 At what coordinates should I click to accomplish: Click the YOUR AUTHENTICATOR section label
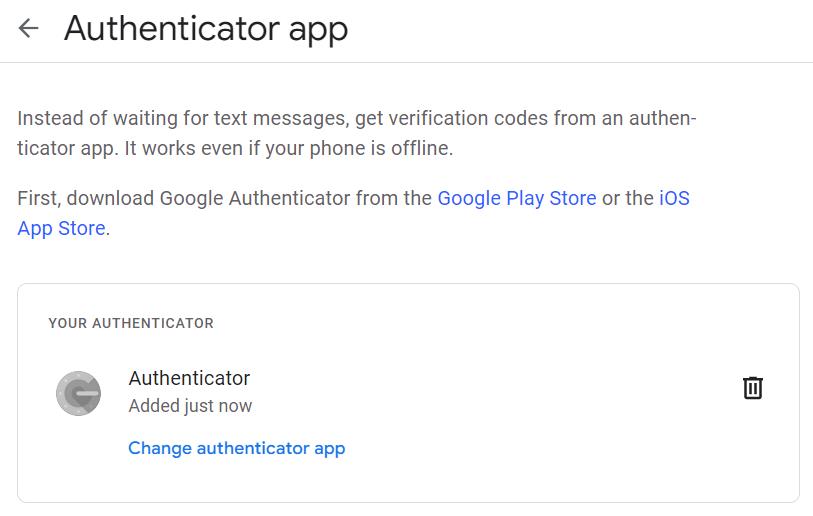click(x=131, y=323)
